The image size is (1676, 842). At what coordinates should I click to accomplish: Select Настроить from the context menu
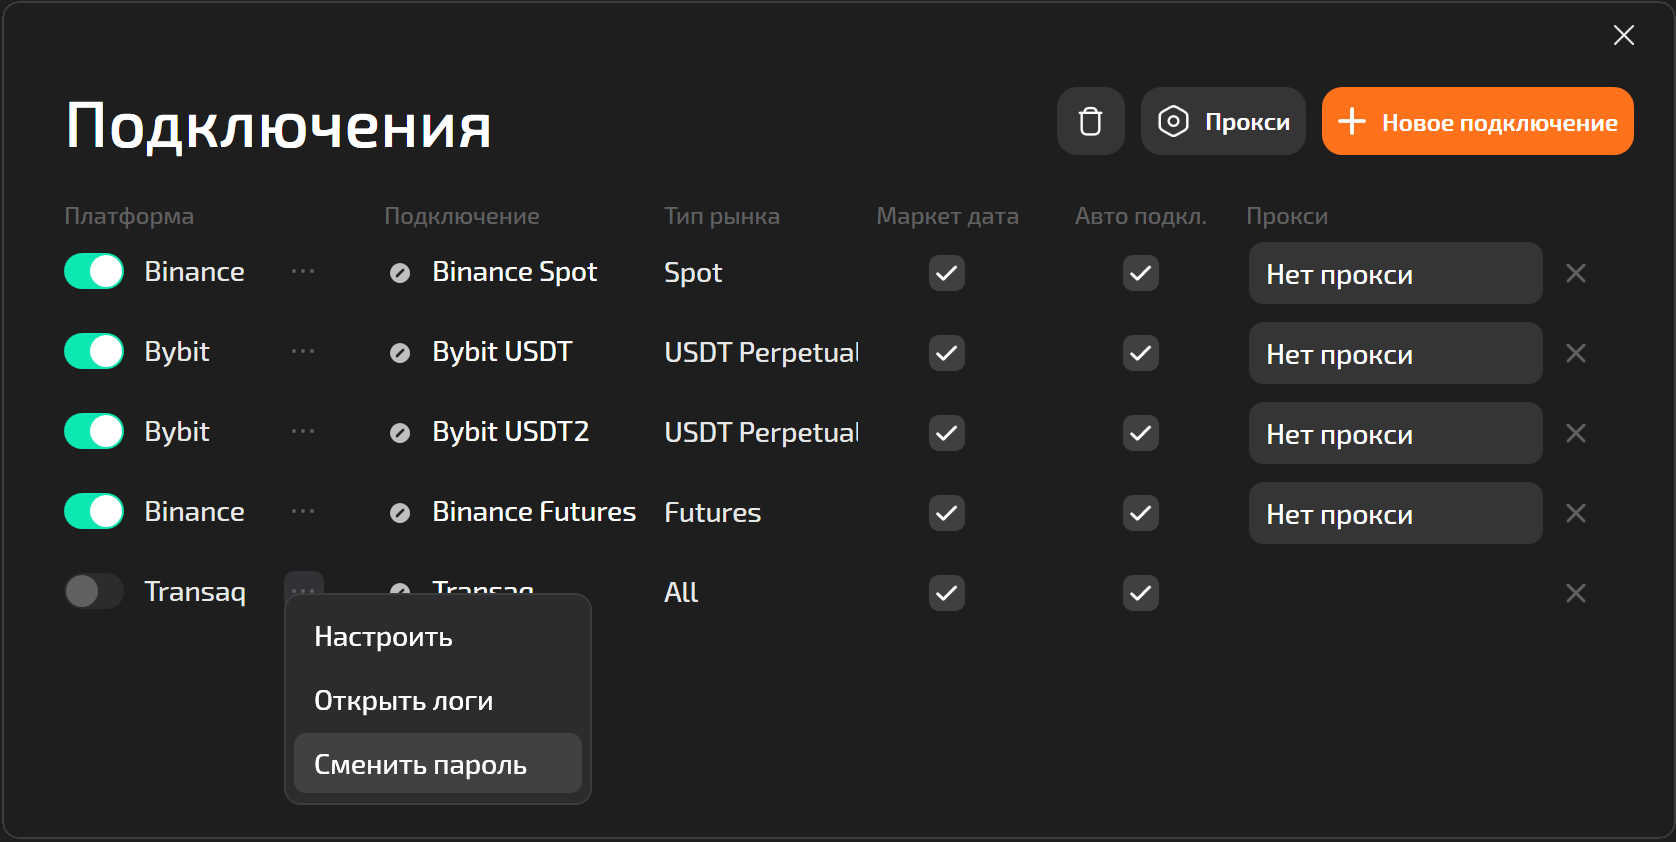(384, 637)
